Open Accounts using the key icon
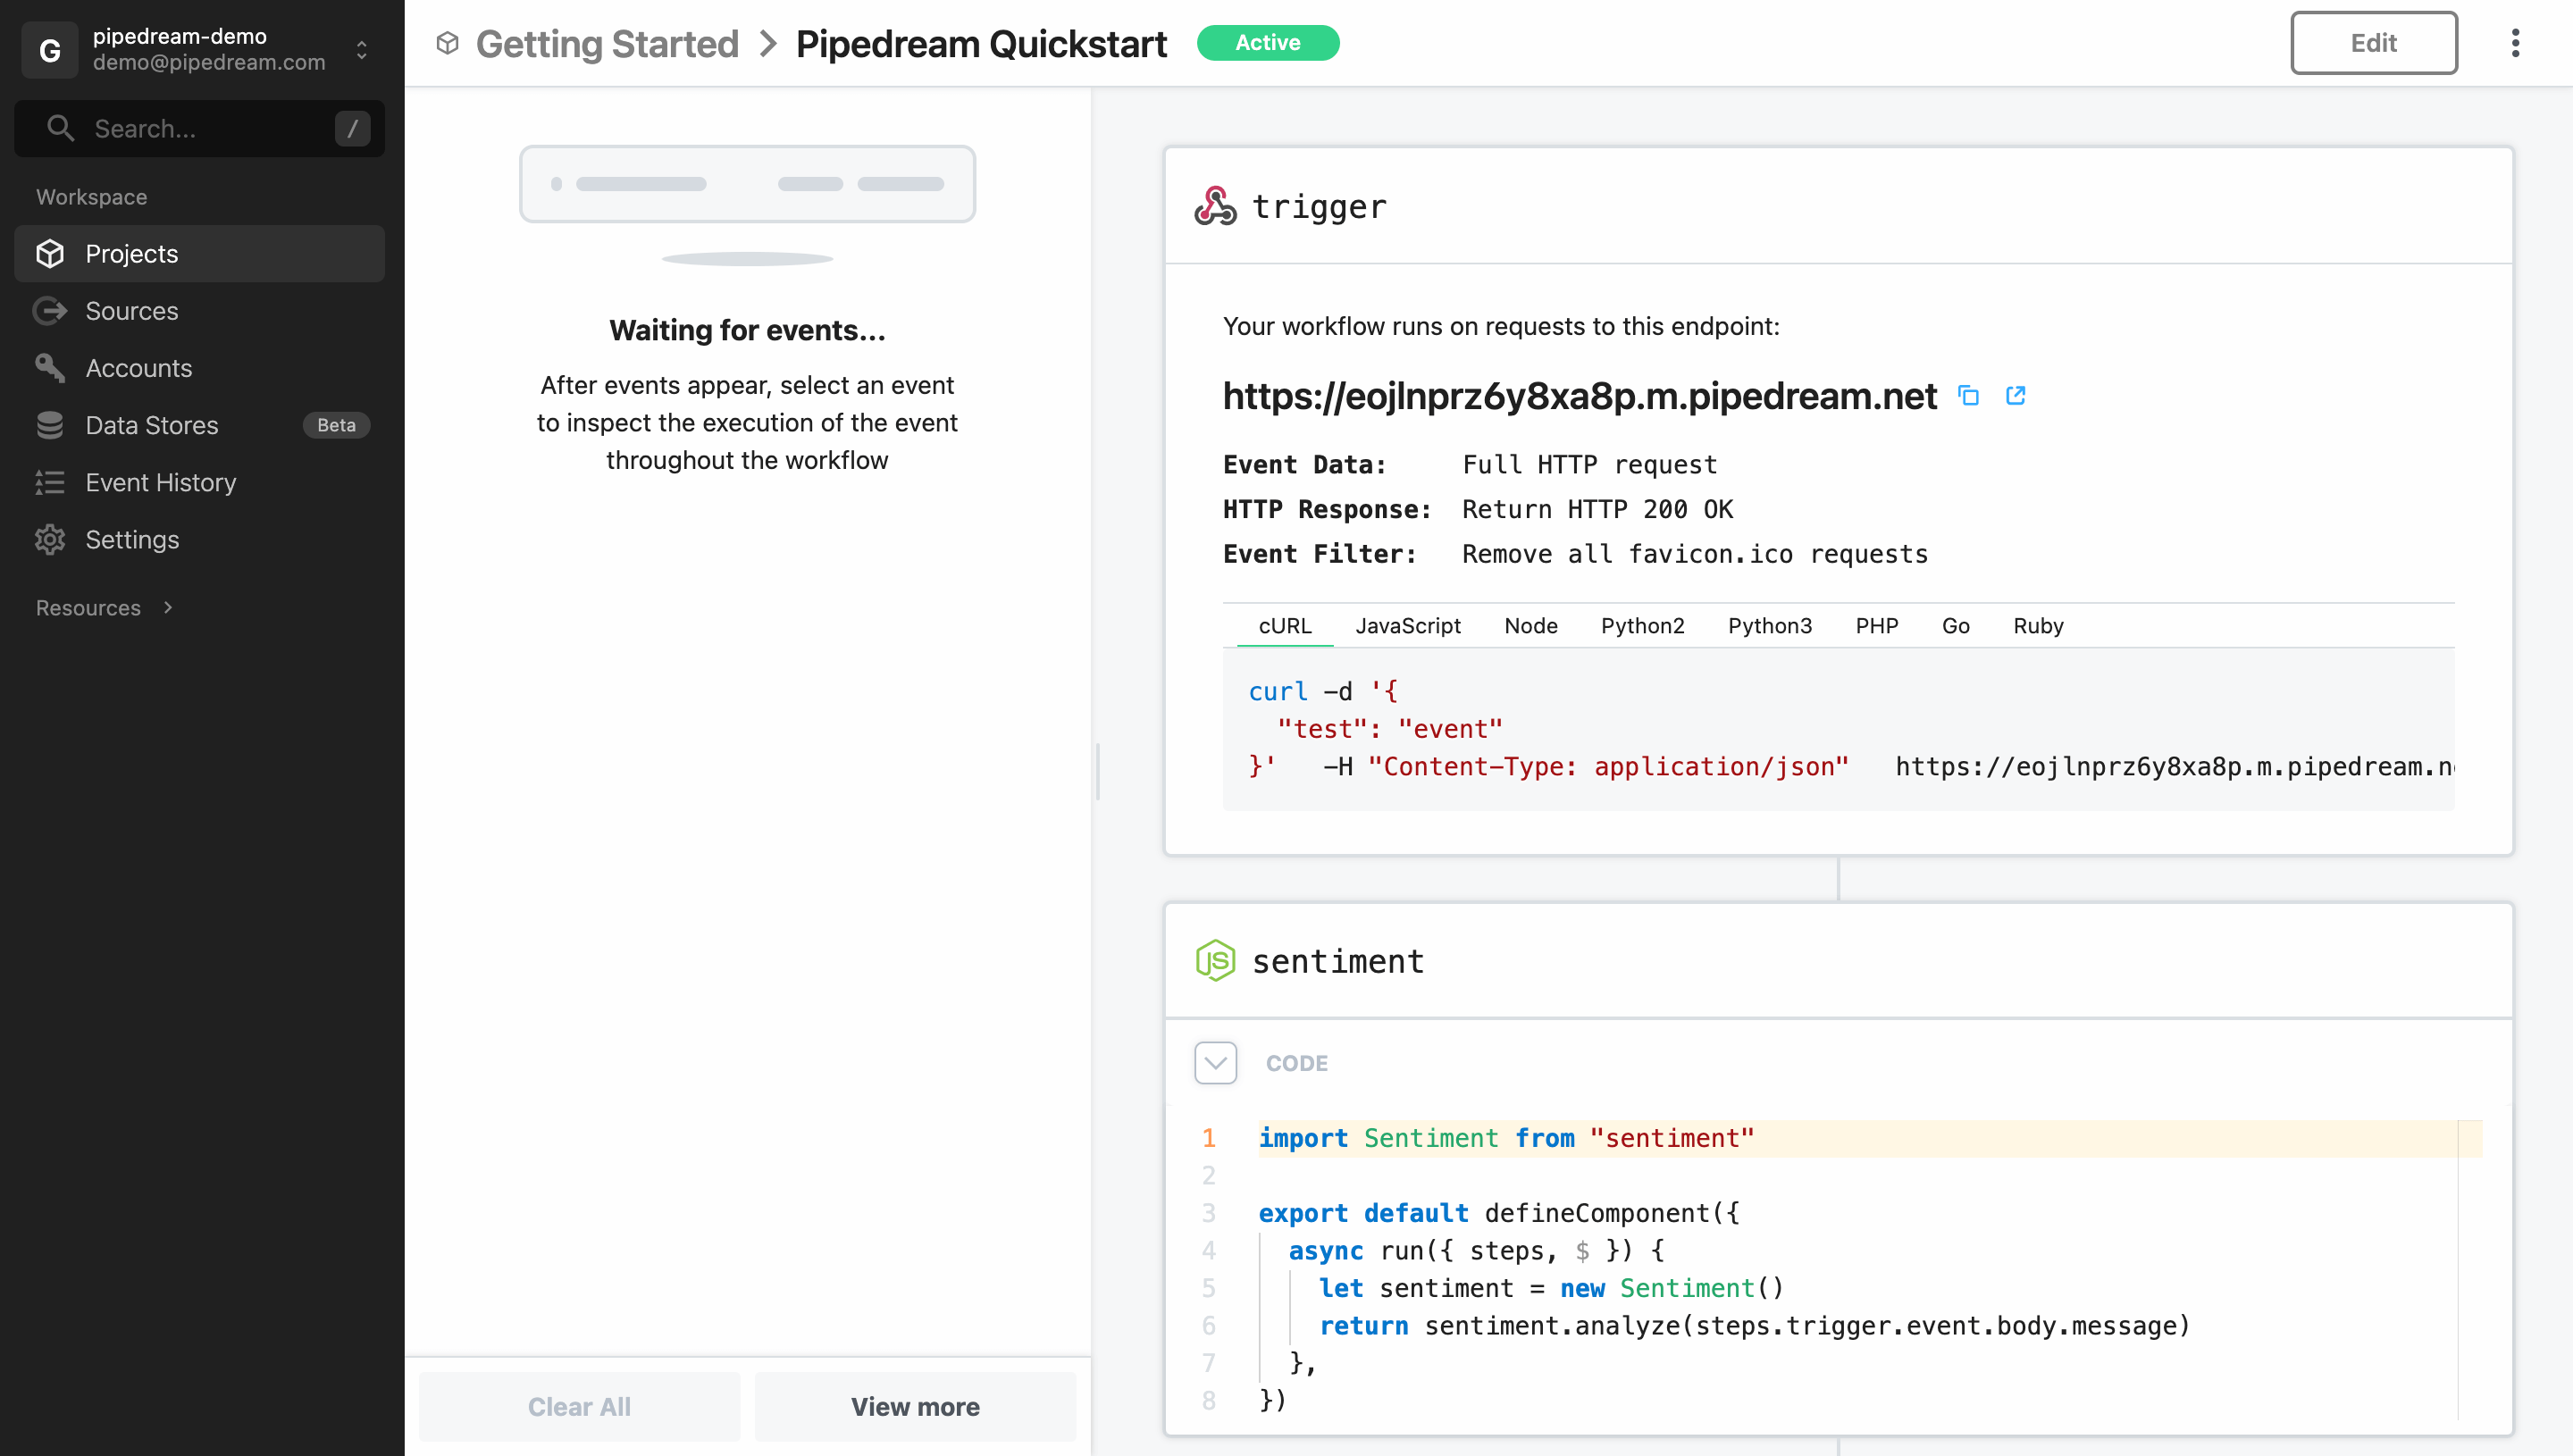Viewport: 2573px width, 1456px height. (x=138, y=368)
